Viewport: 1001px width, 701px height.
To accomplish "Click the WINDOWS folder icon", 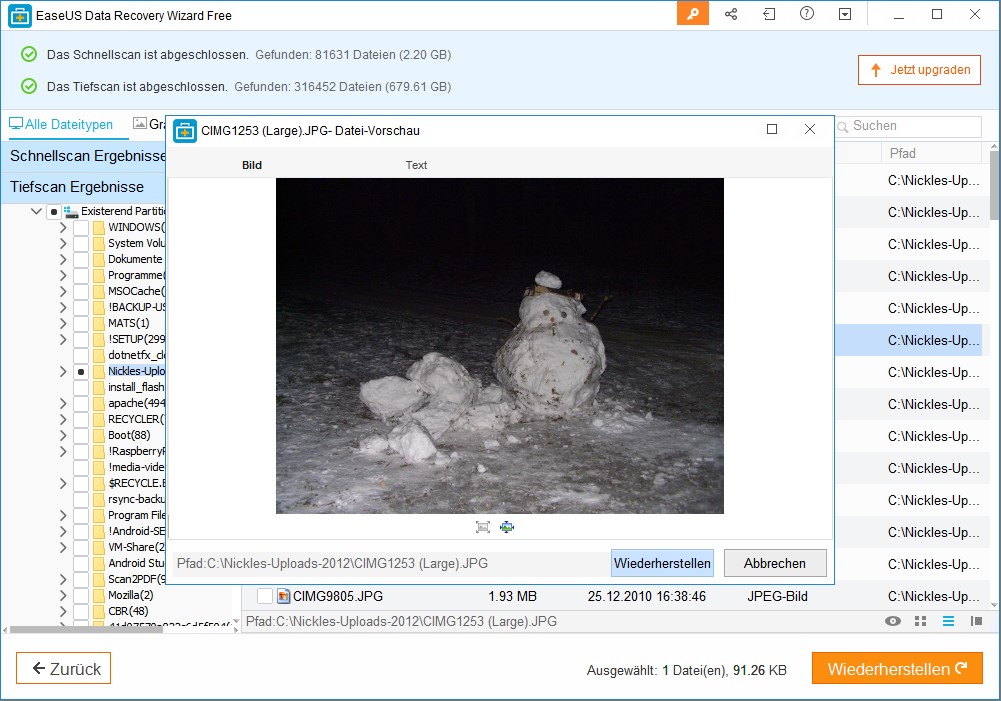I will 98,227.
